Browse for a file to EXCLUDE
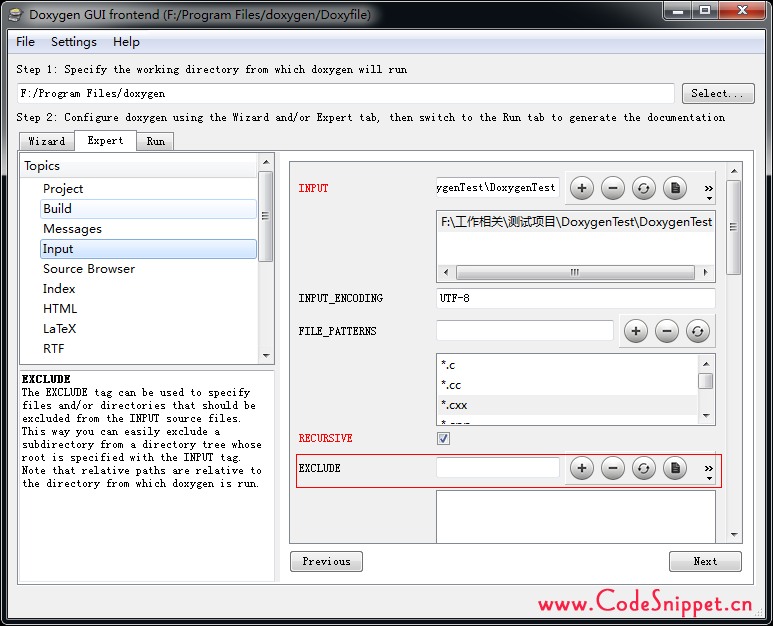Viewport: 773px width, 626px height. [x=675, y=468]
